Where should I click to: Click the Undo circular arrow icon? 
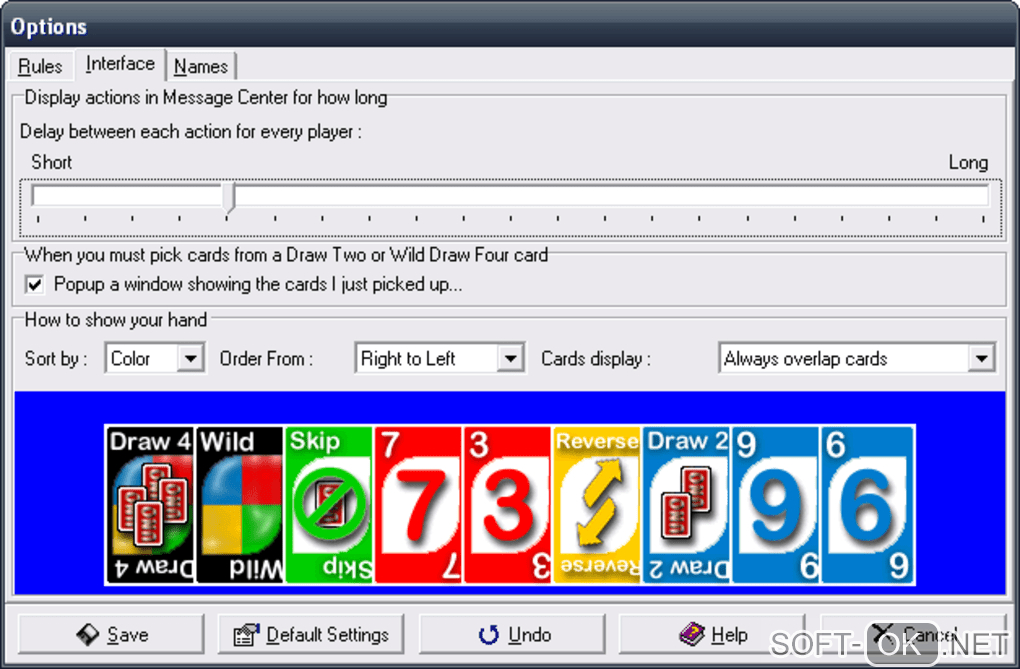pyautogui.click(x=489, y=635)
